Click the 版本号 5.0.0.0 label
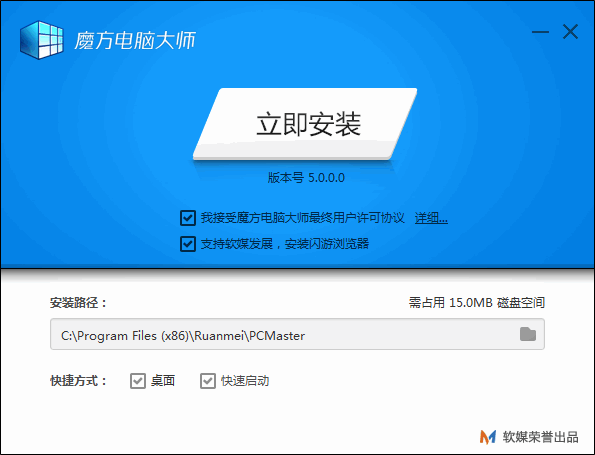The height and width of the screenshot is (455, 595). (x=306, y=178)
